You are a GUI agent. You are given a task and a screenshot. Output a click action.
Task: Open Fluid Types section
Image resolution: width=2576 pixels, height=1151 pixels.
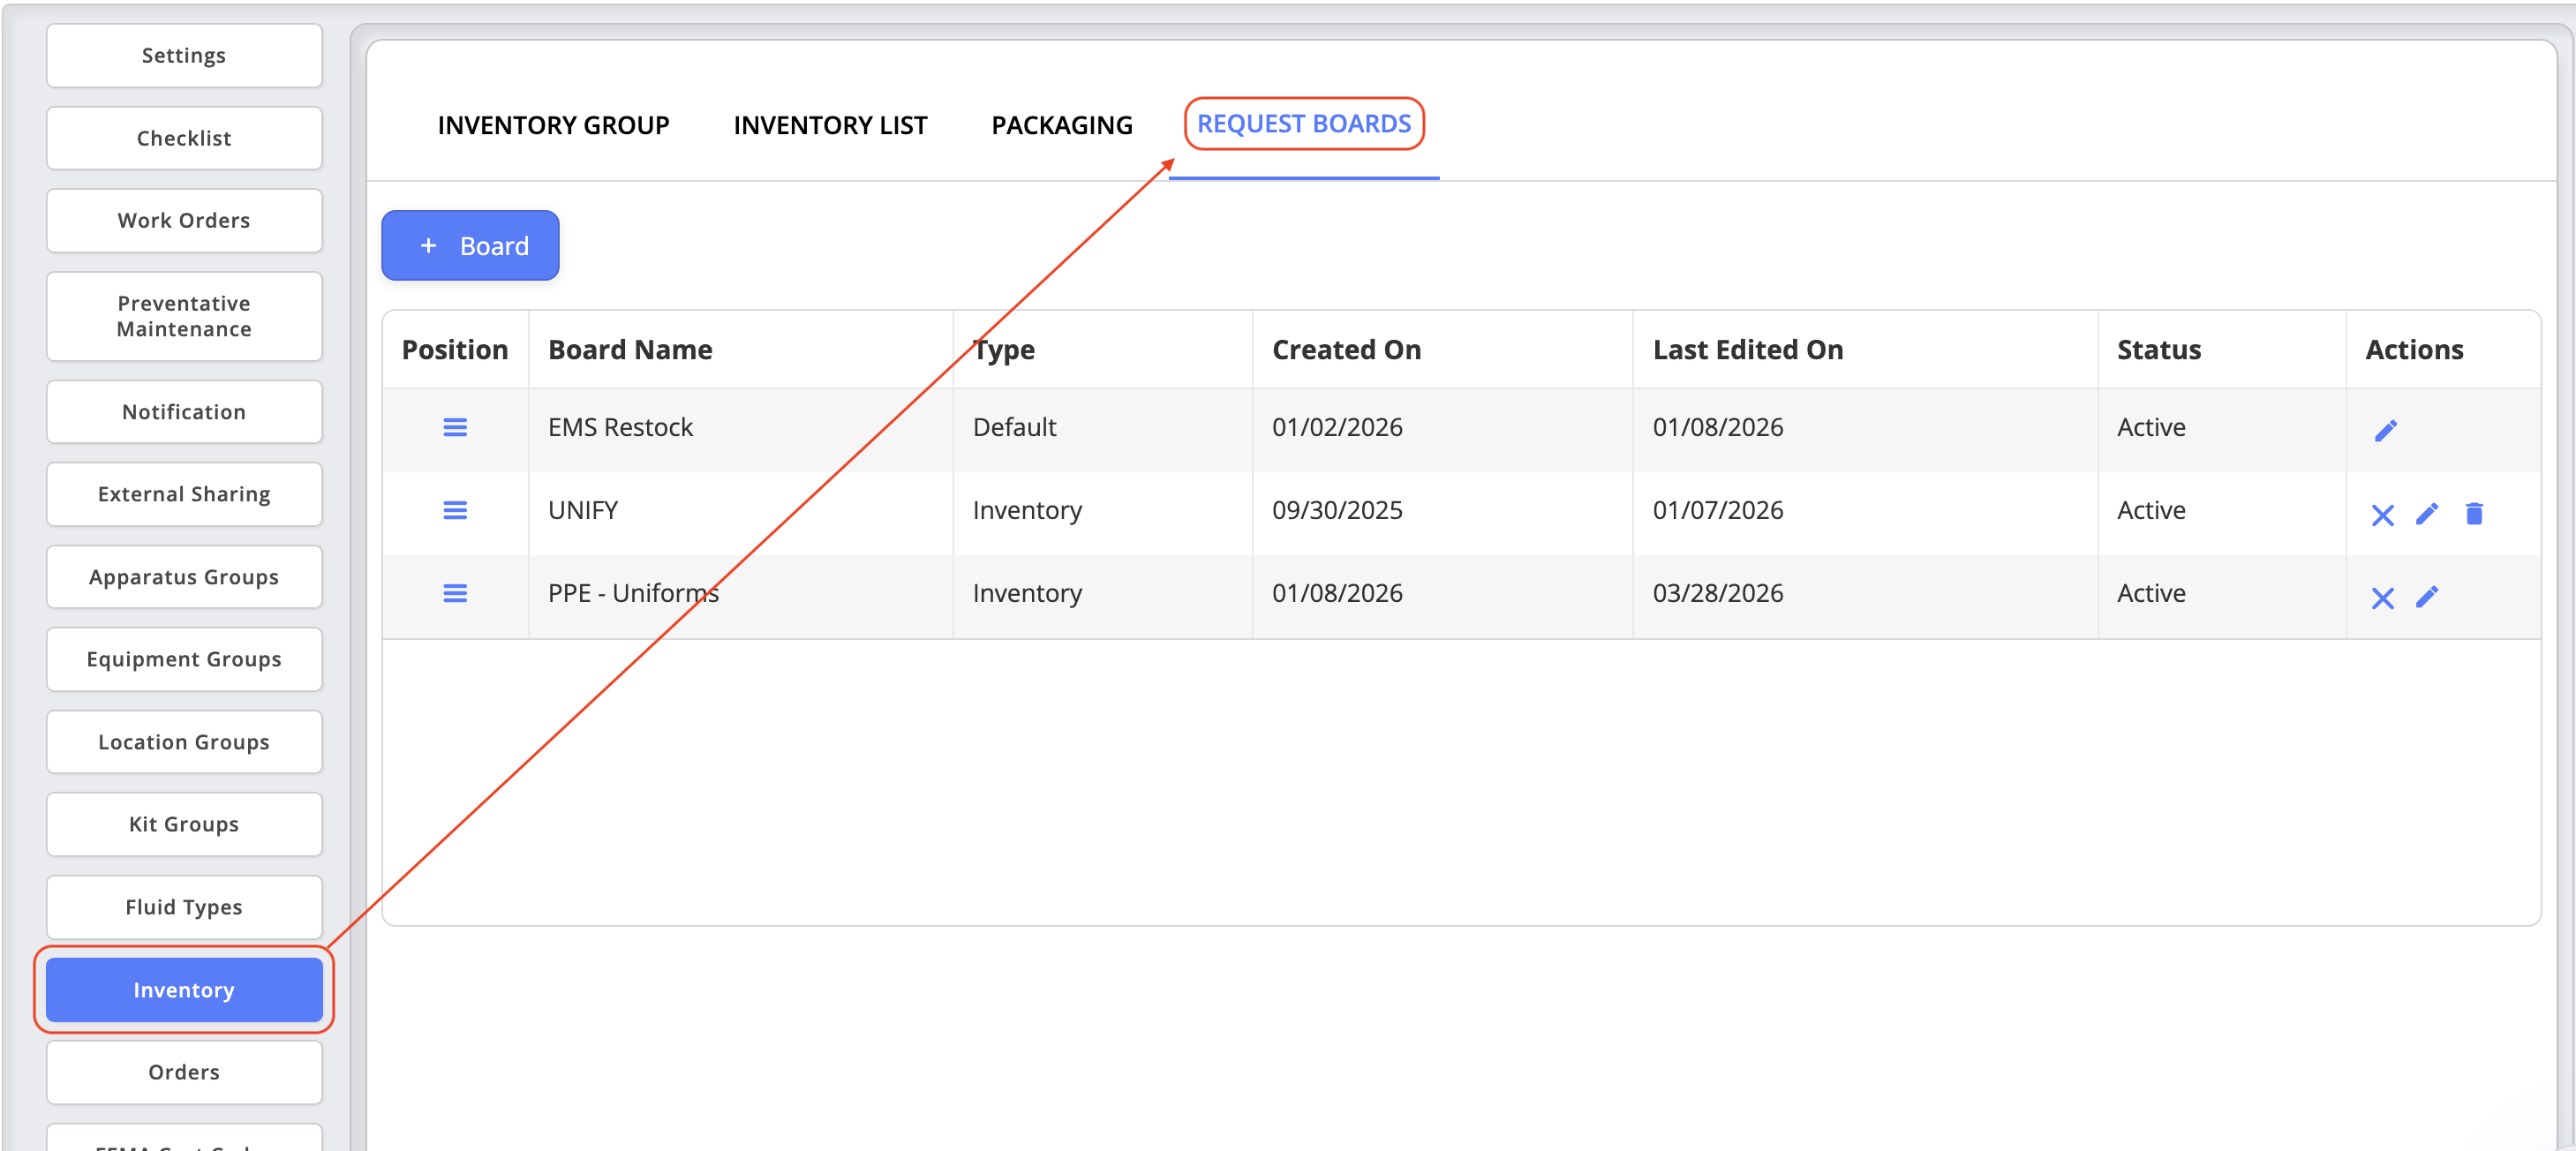pos(184,908)
